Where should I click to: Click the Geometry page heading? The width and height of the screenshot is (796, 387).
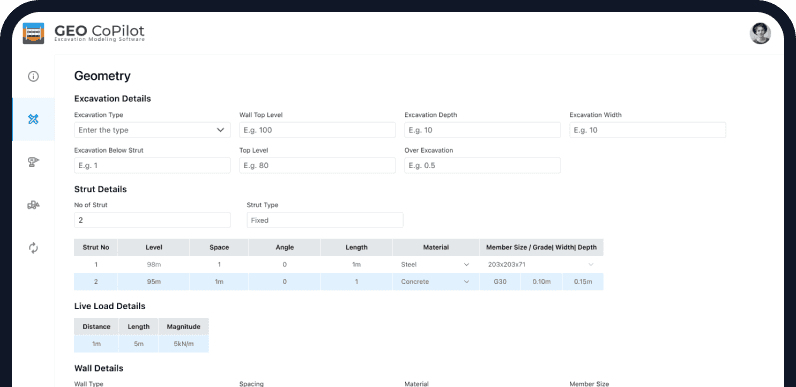pos(103,76)
